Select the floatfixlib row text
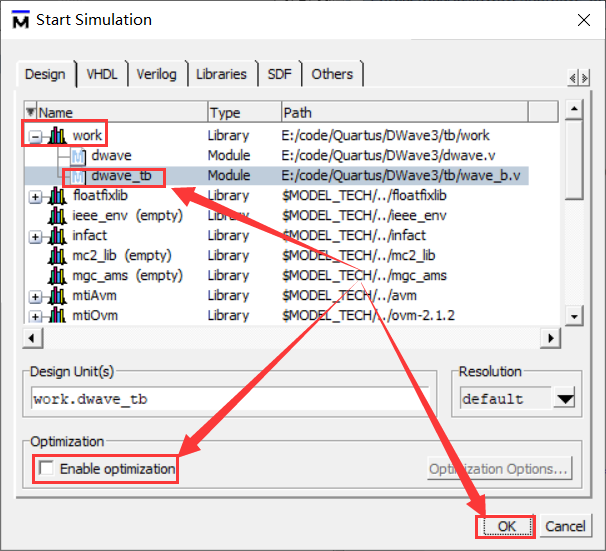The image size is (606, 551). [100, 196]
